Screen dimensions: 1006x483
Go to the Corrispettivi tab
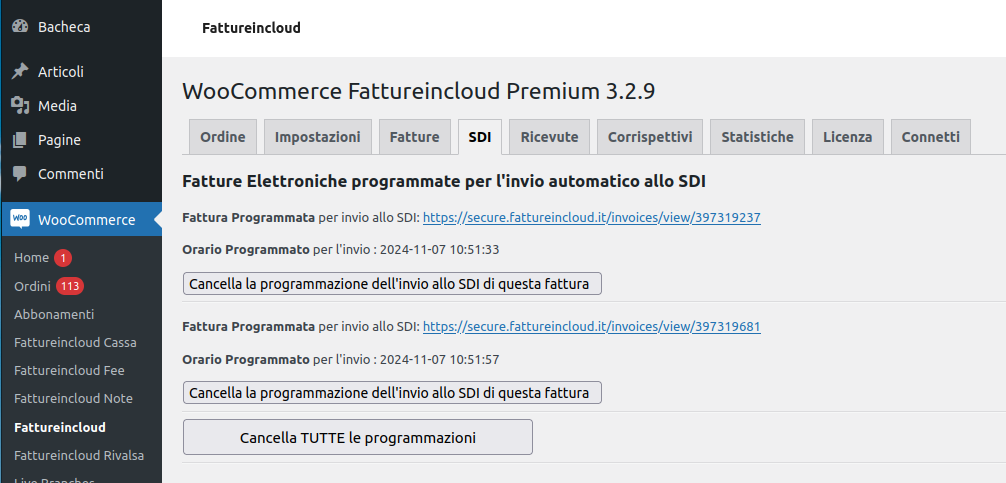[x=650, y=137]
